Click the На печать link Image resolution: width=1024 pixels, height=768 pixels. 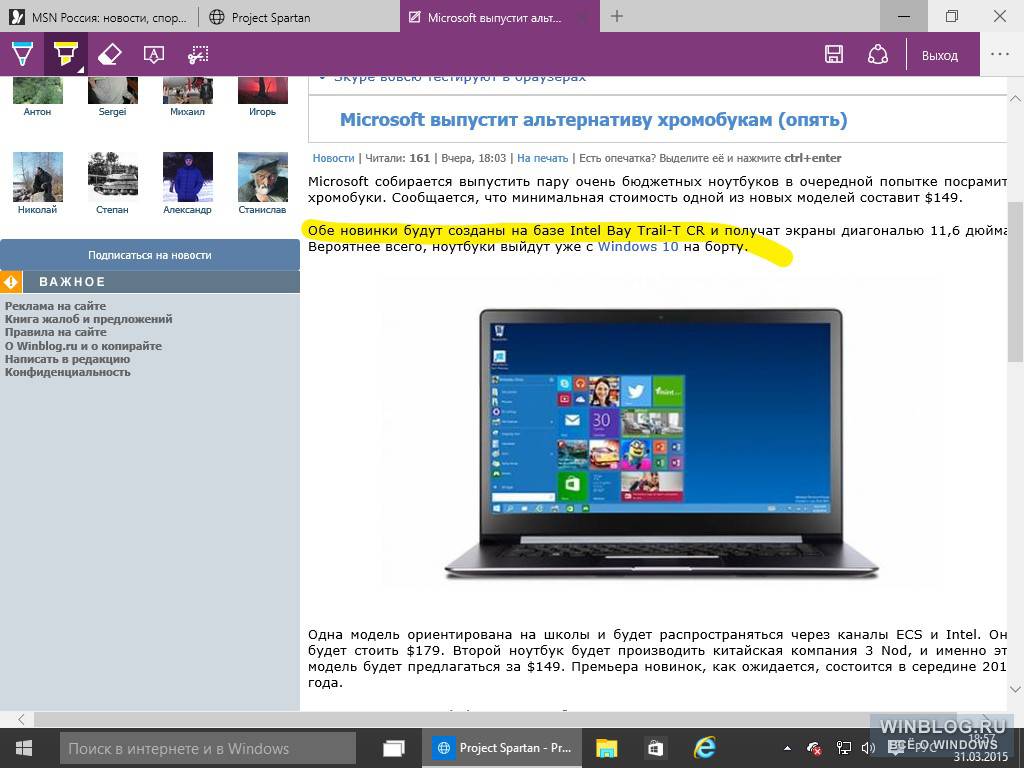(x=542, y=158)
